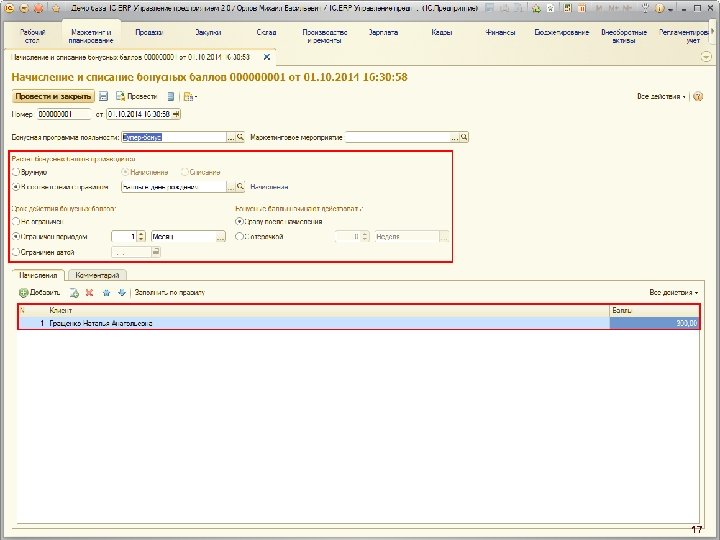720x540 pixels.
Task: Switch to the Комментарий tab
Action: pyautogui.click(x=97, y=275)
